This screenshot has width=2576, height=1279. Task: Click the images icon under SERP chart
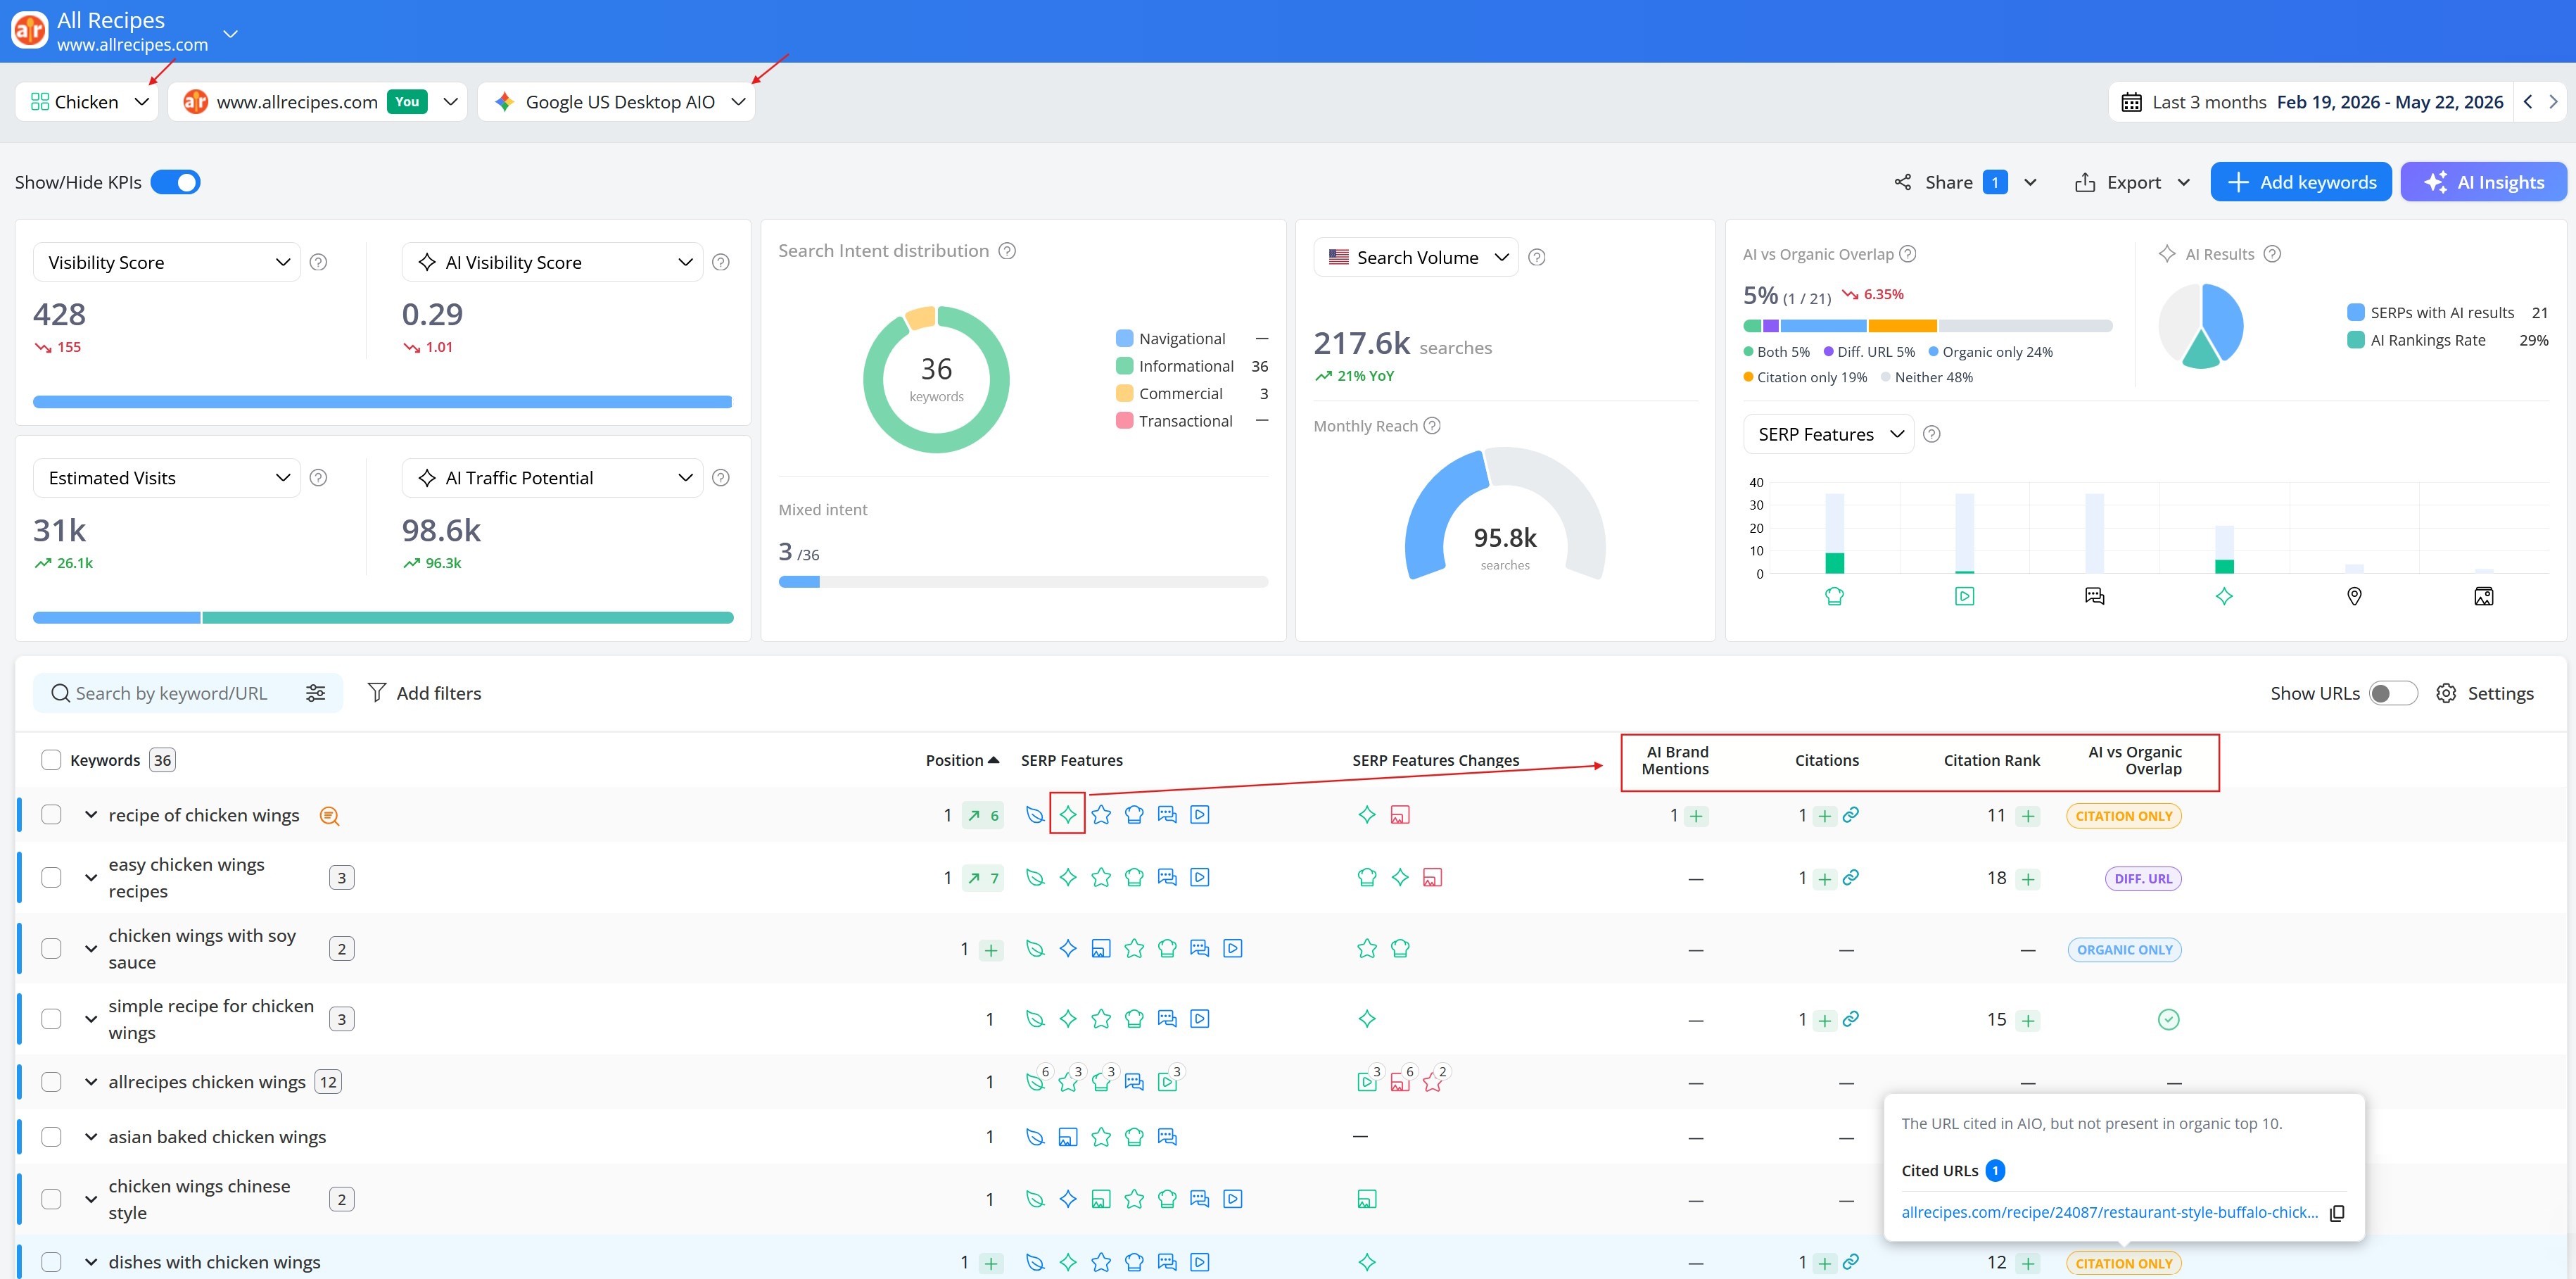(x=2484, y=596)
